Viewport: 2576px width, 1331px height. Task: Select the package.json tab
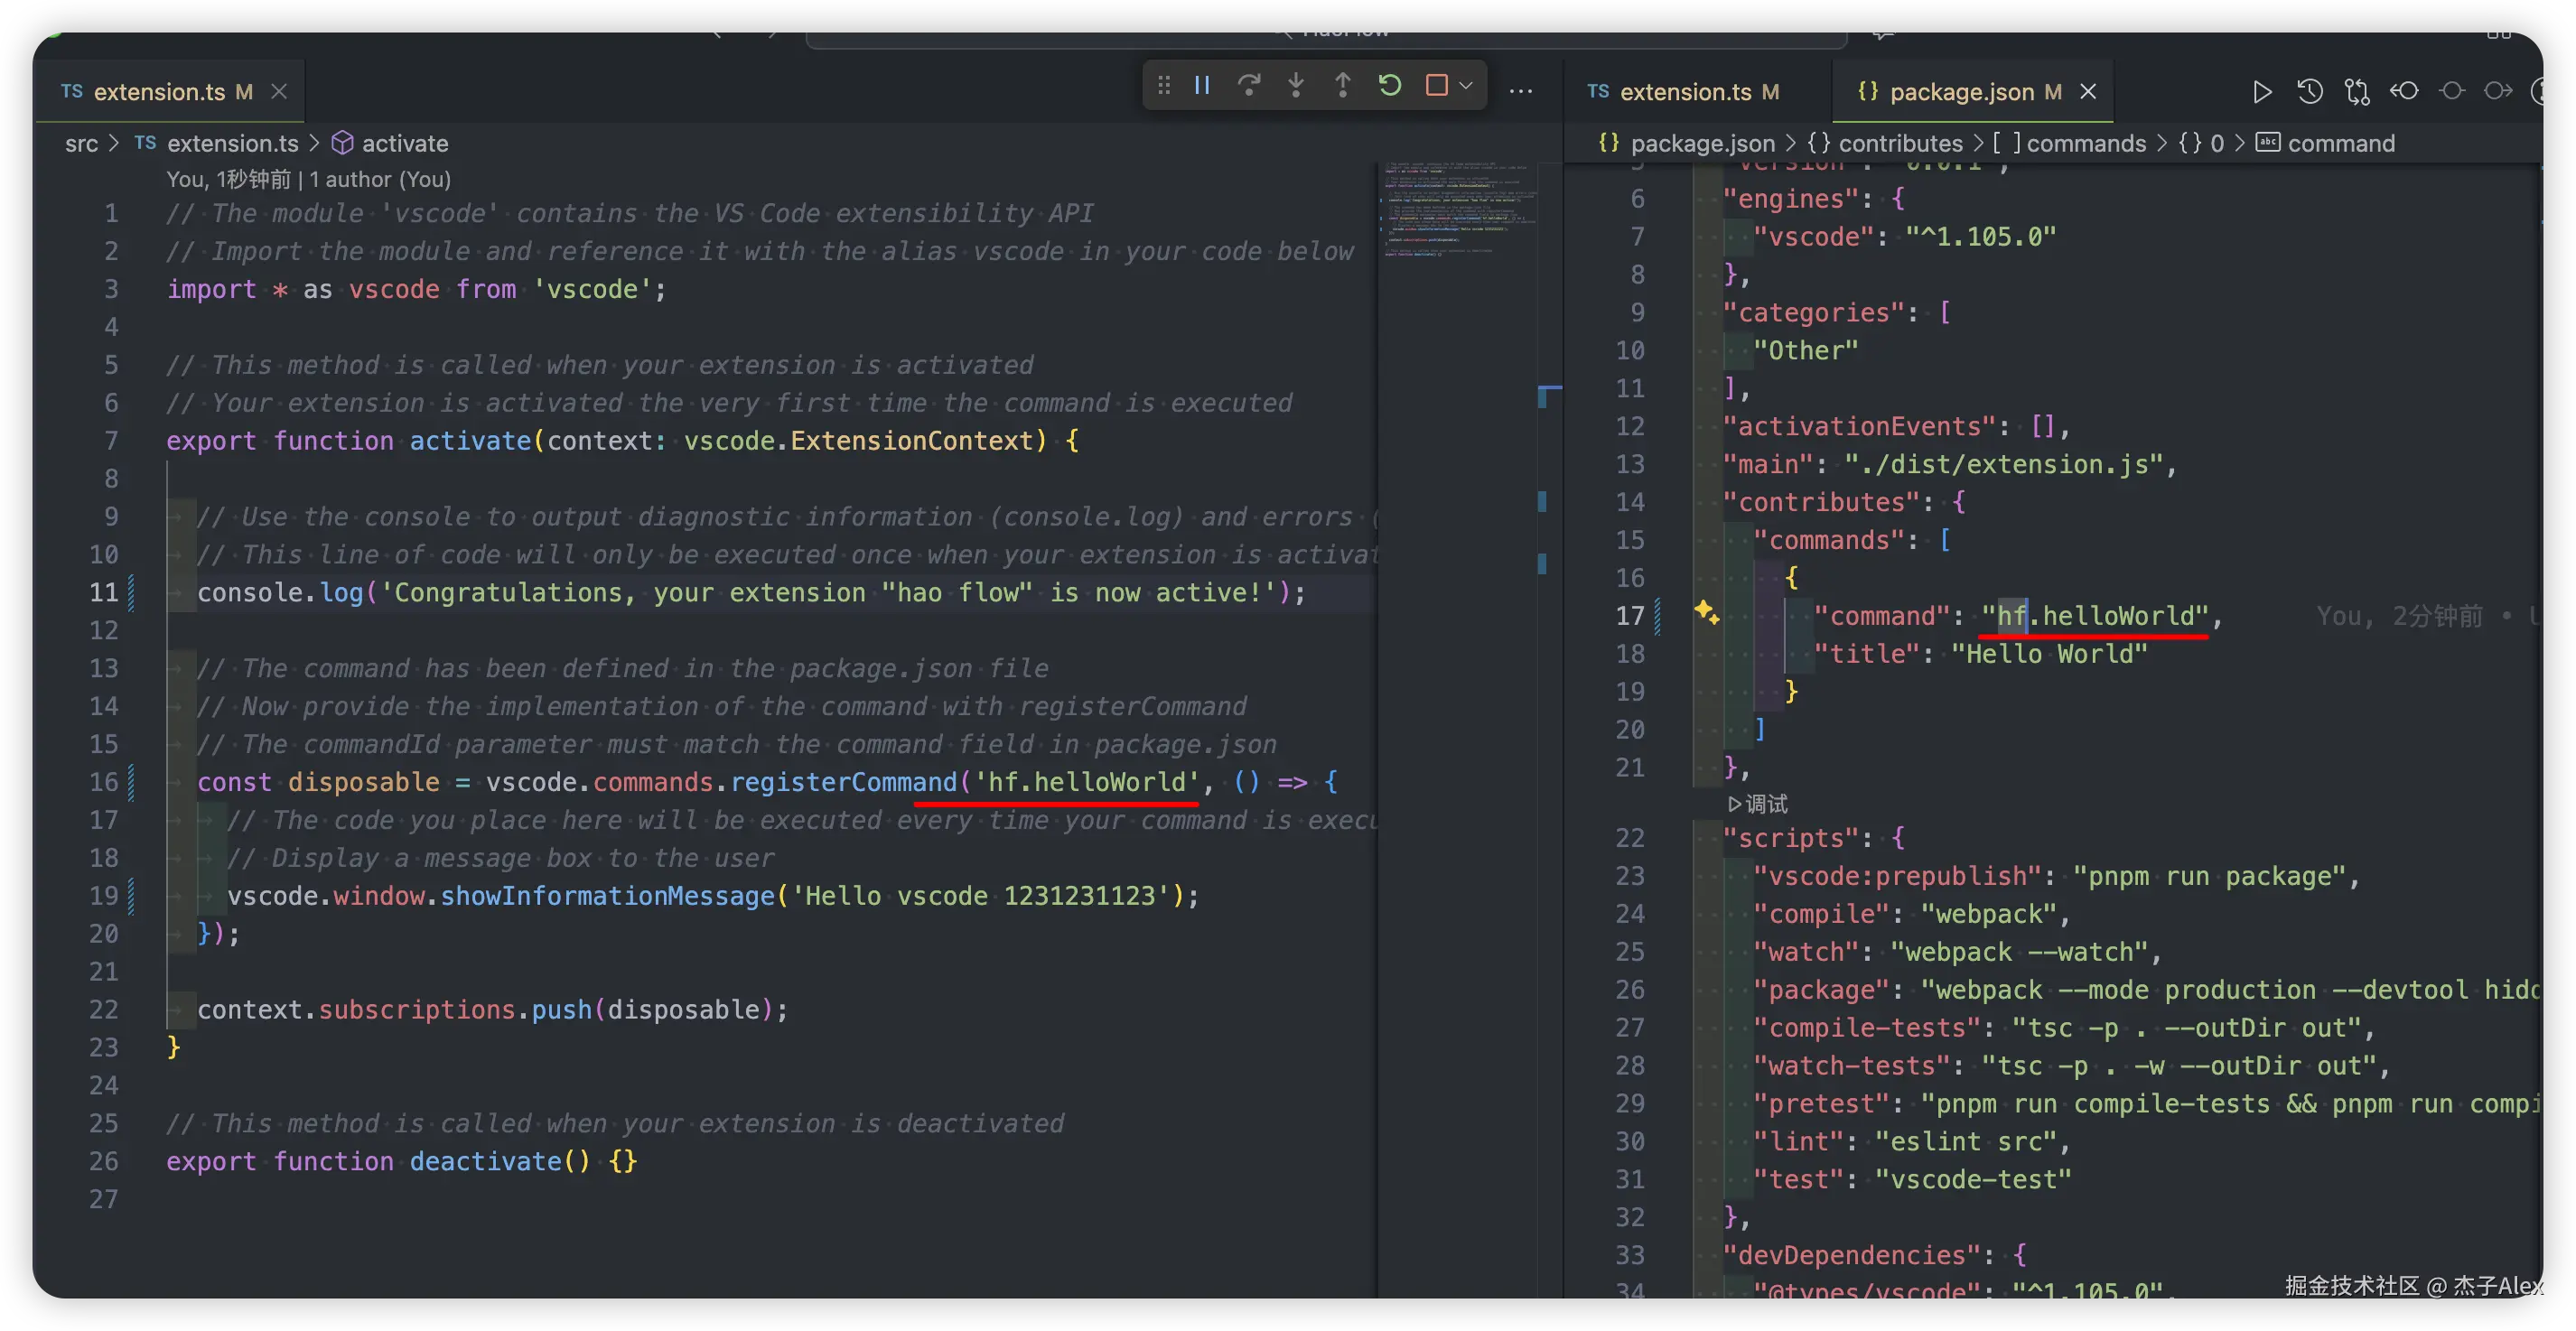tap(1960, 92)
